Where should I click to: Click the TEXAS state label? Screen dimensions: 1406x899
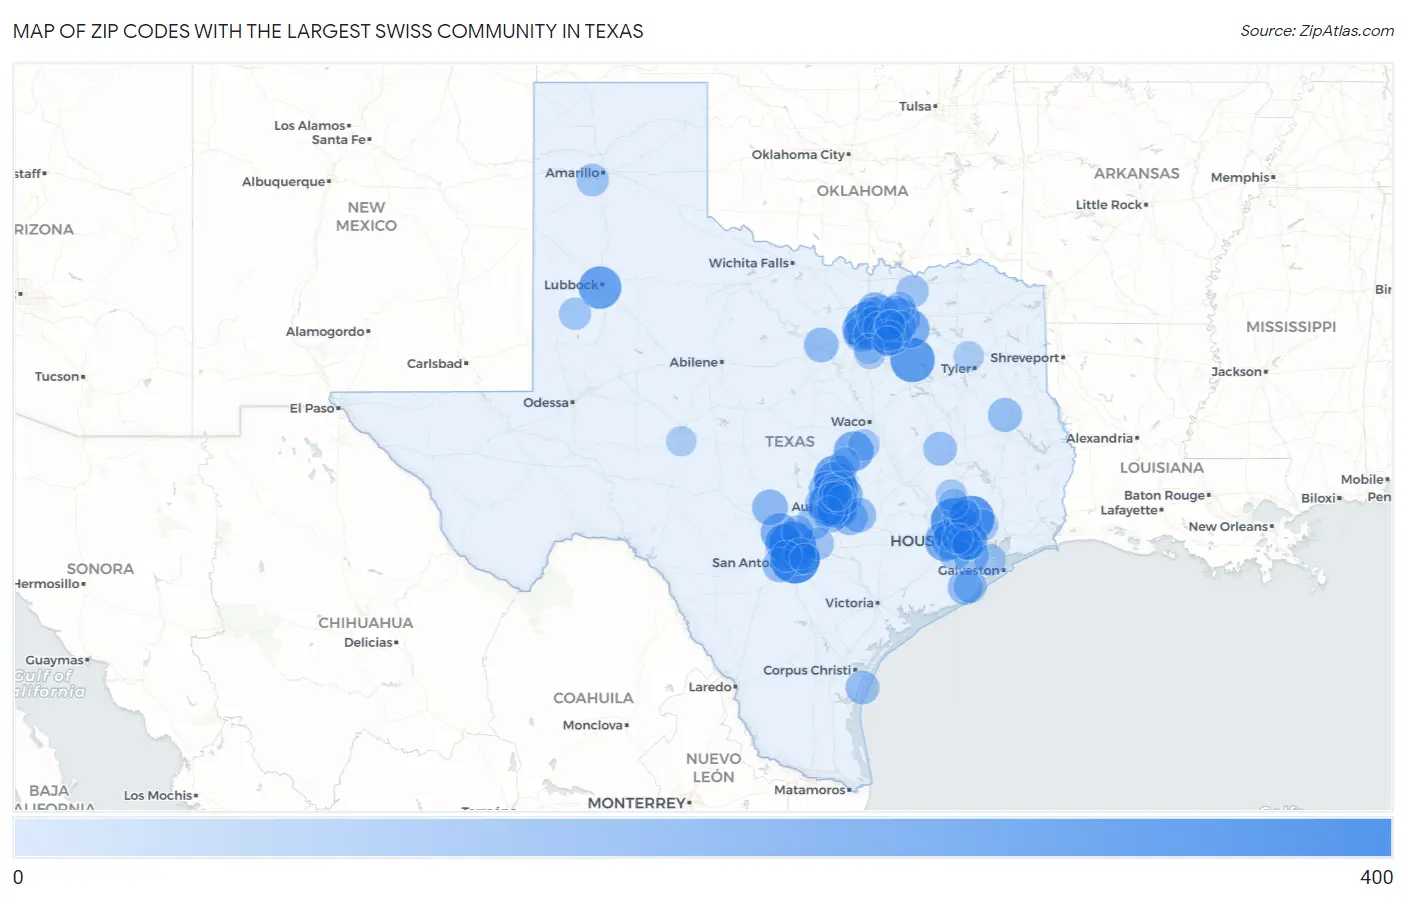pyautogui.click(x=790, y=441)
